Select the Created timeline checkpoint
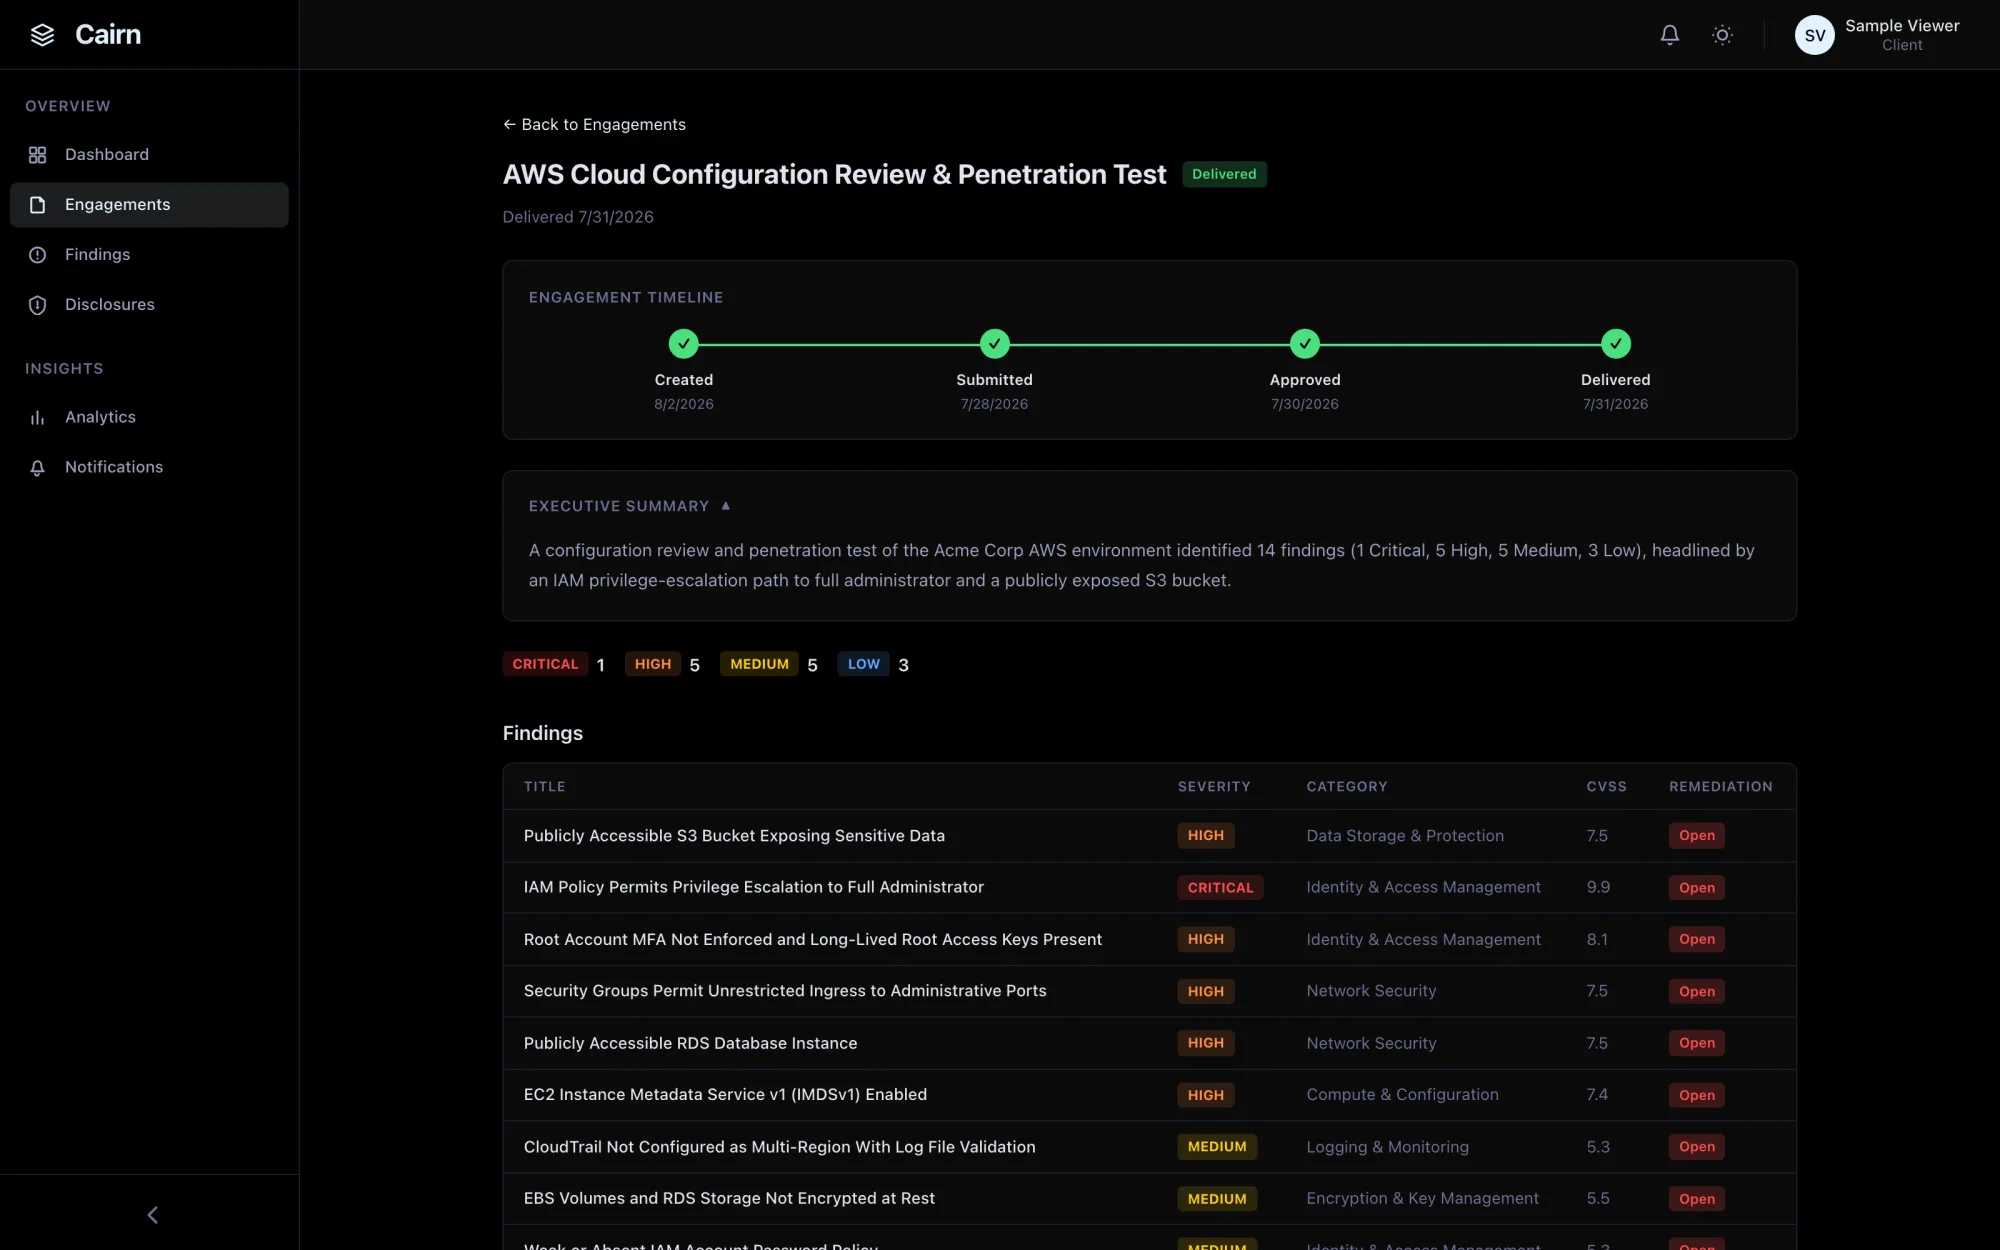Screen dimensions: 2000x1250 click(684, 344)
